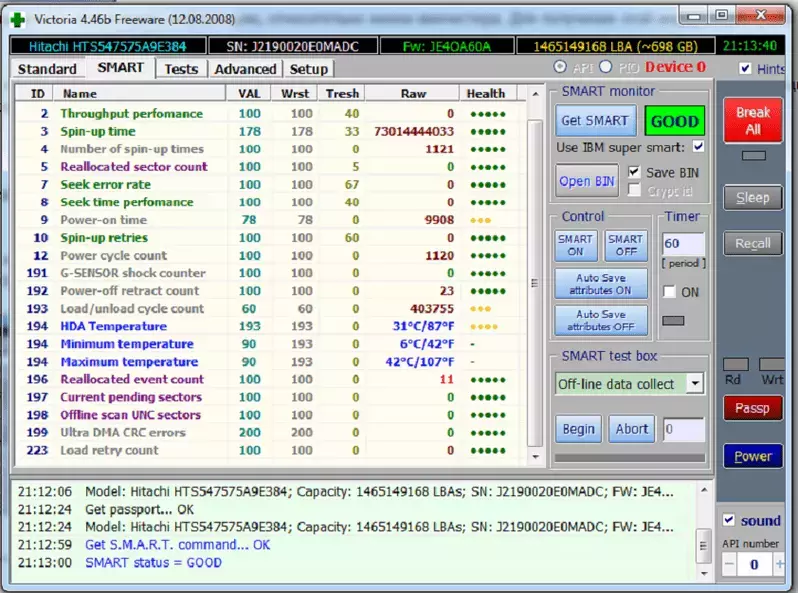Click the Raw column header
Screen dimensions: 798x593
[x=413, y=94]
